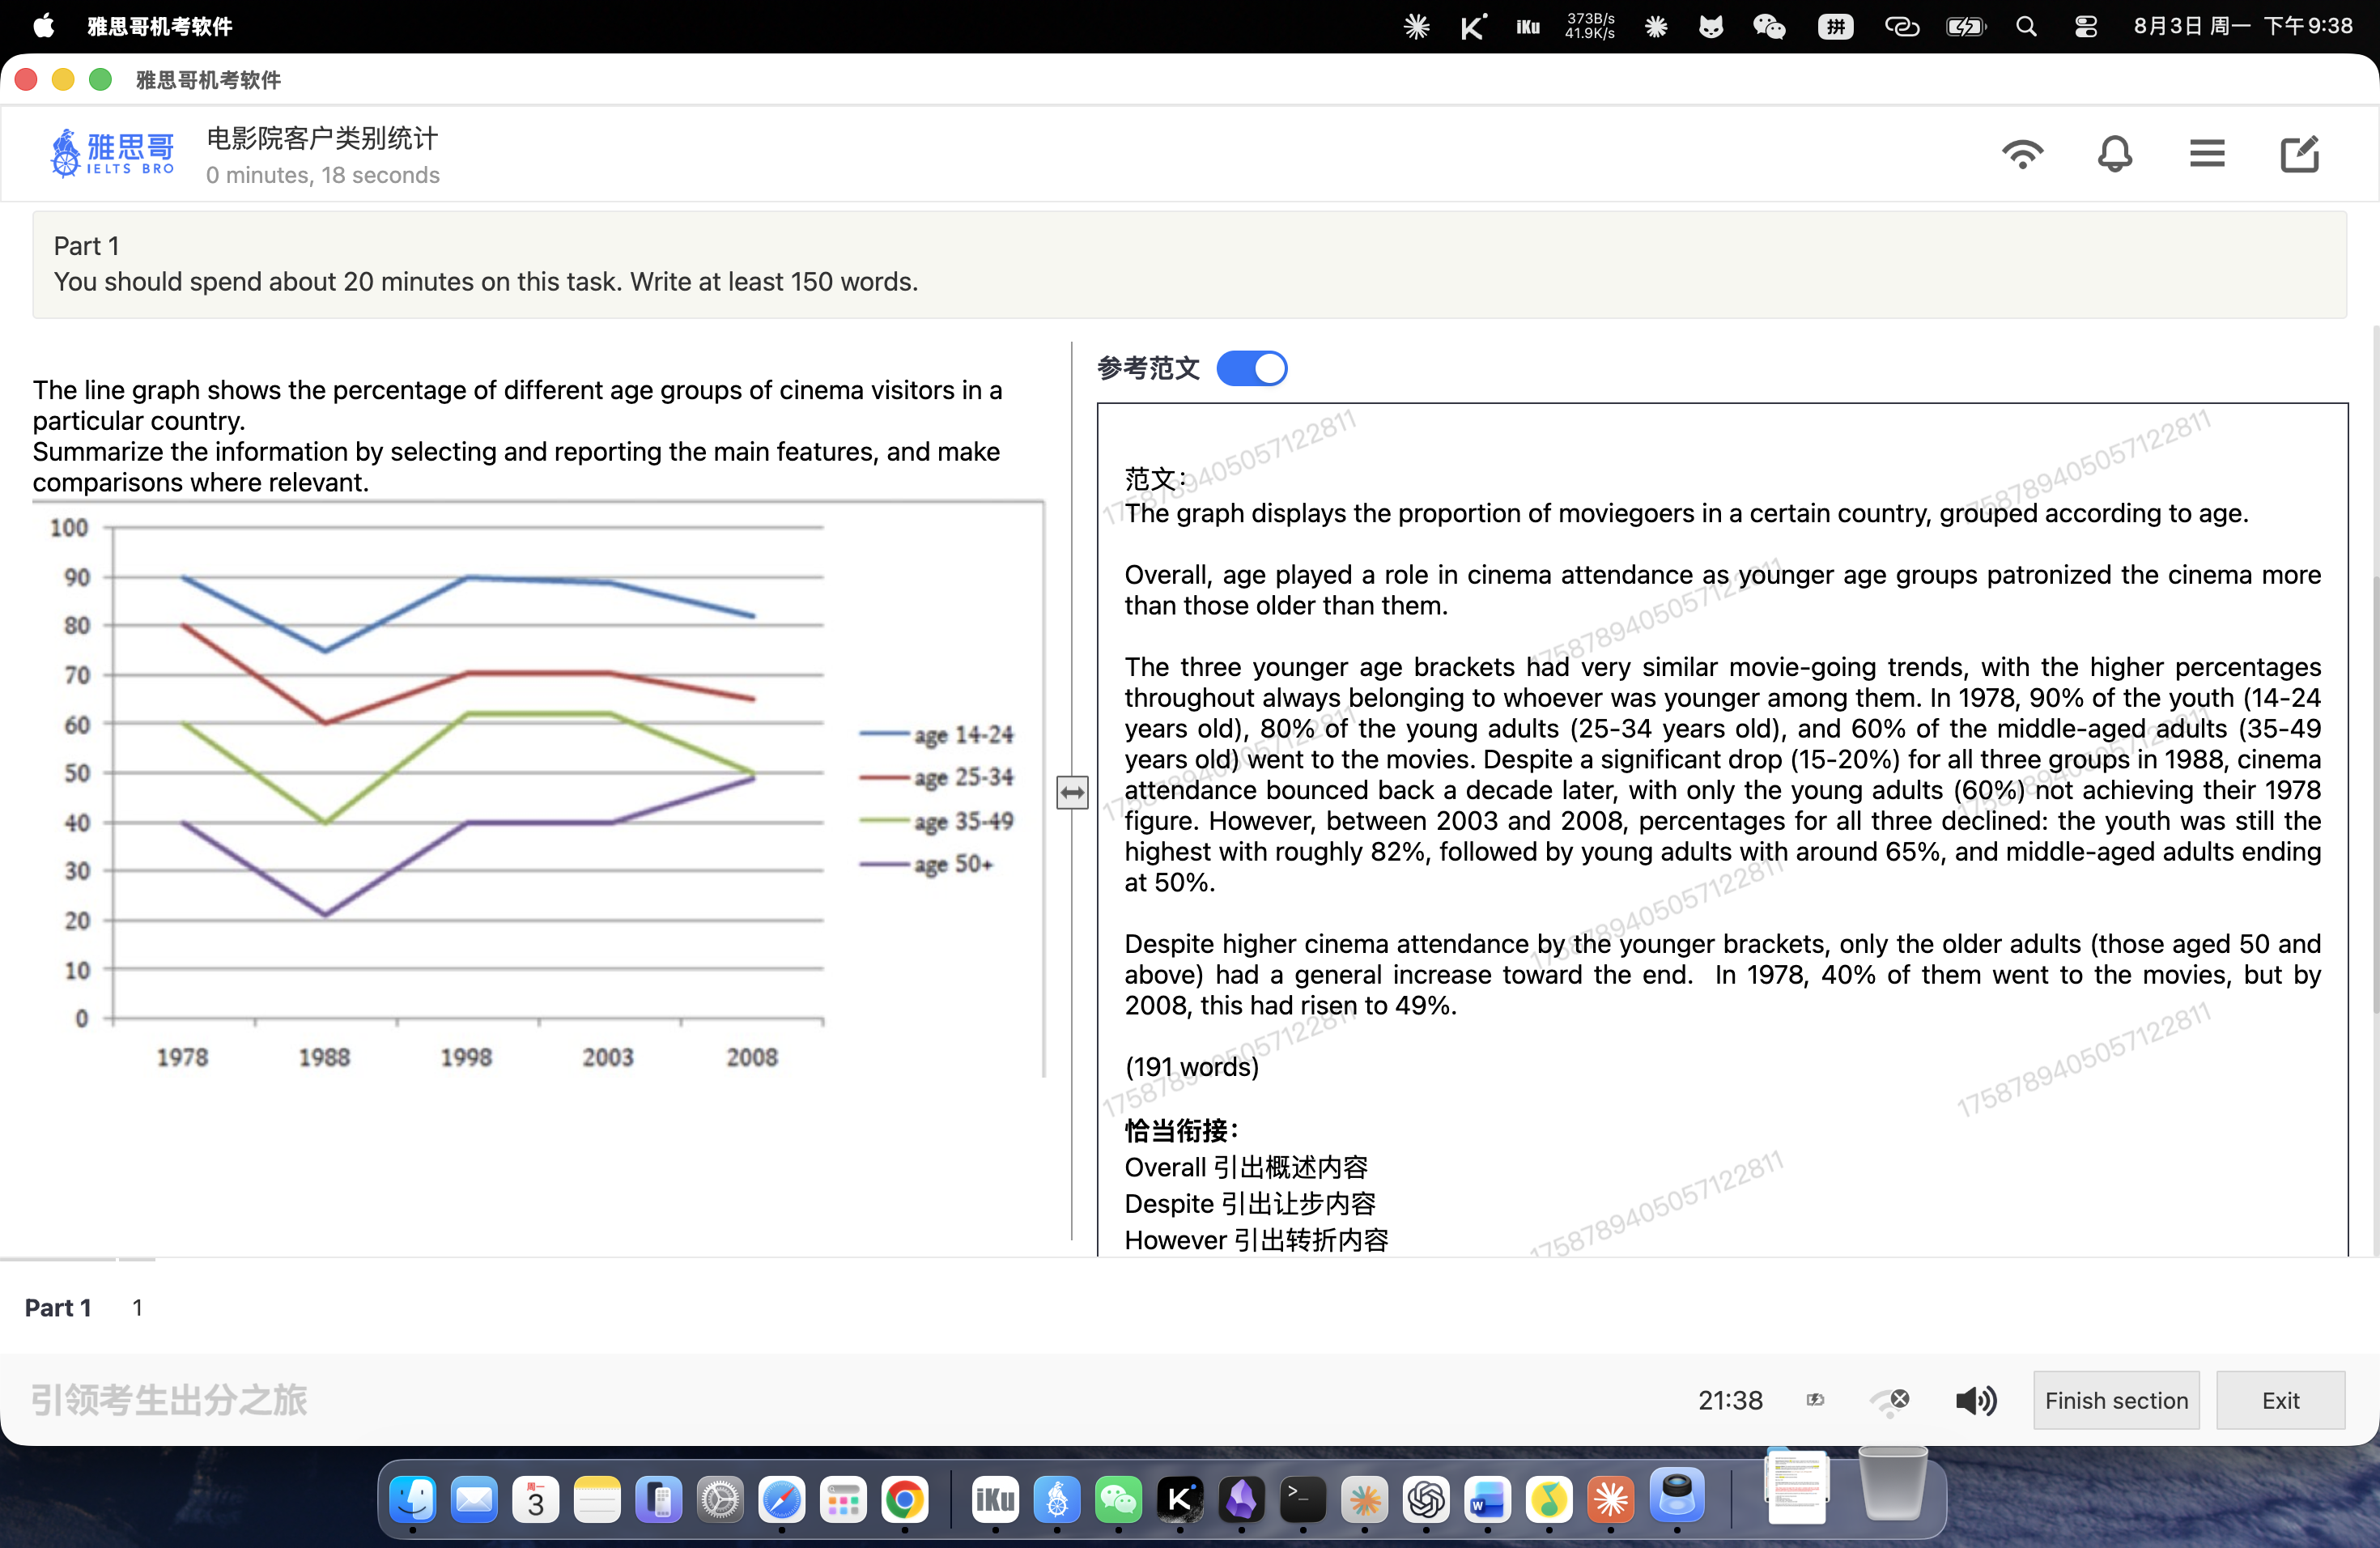The image size is (2380, 1548).
Task: Click the elapsed time '0 minutes, 18 seconds'
Action: click(322, 175)
